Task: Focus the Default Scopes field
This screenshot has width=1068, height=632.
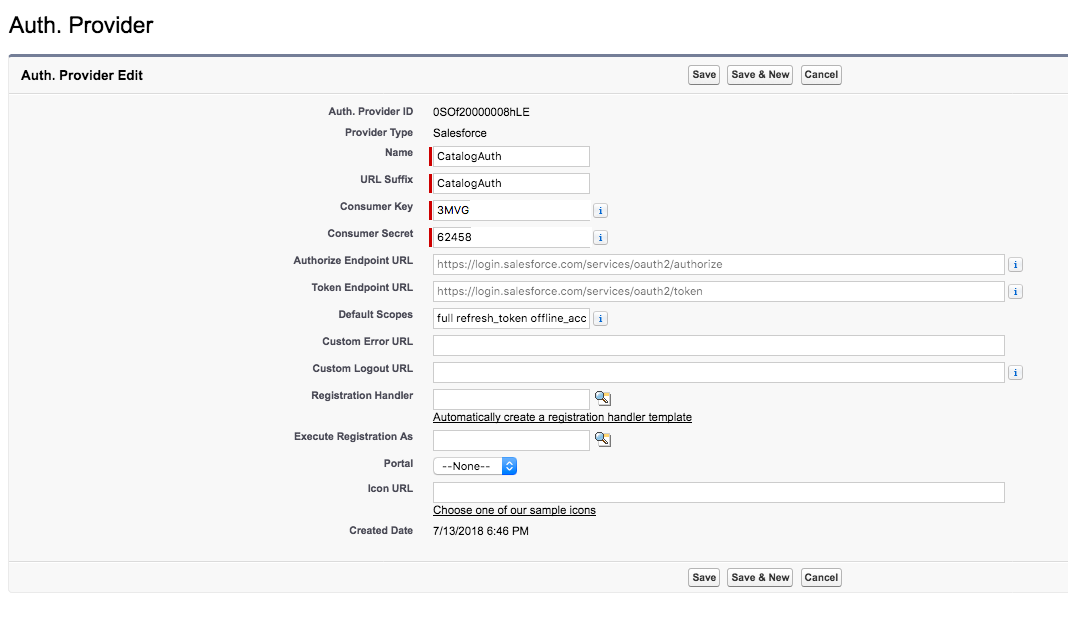Action: pos(511,318)
